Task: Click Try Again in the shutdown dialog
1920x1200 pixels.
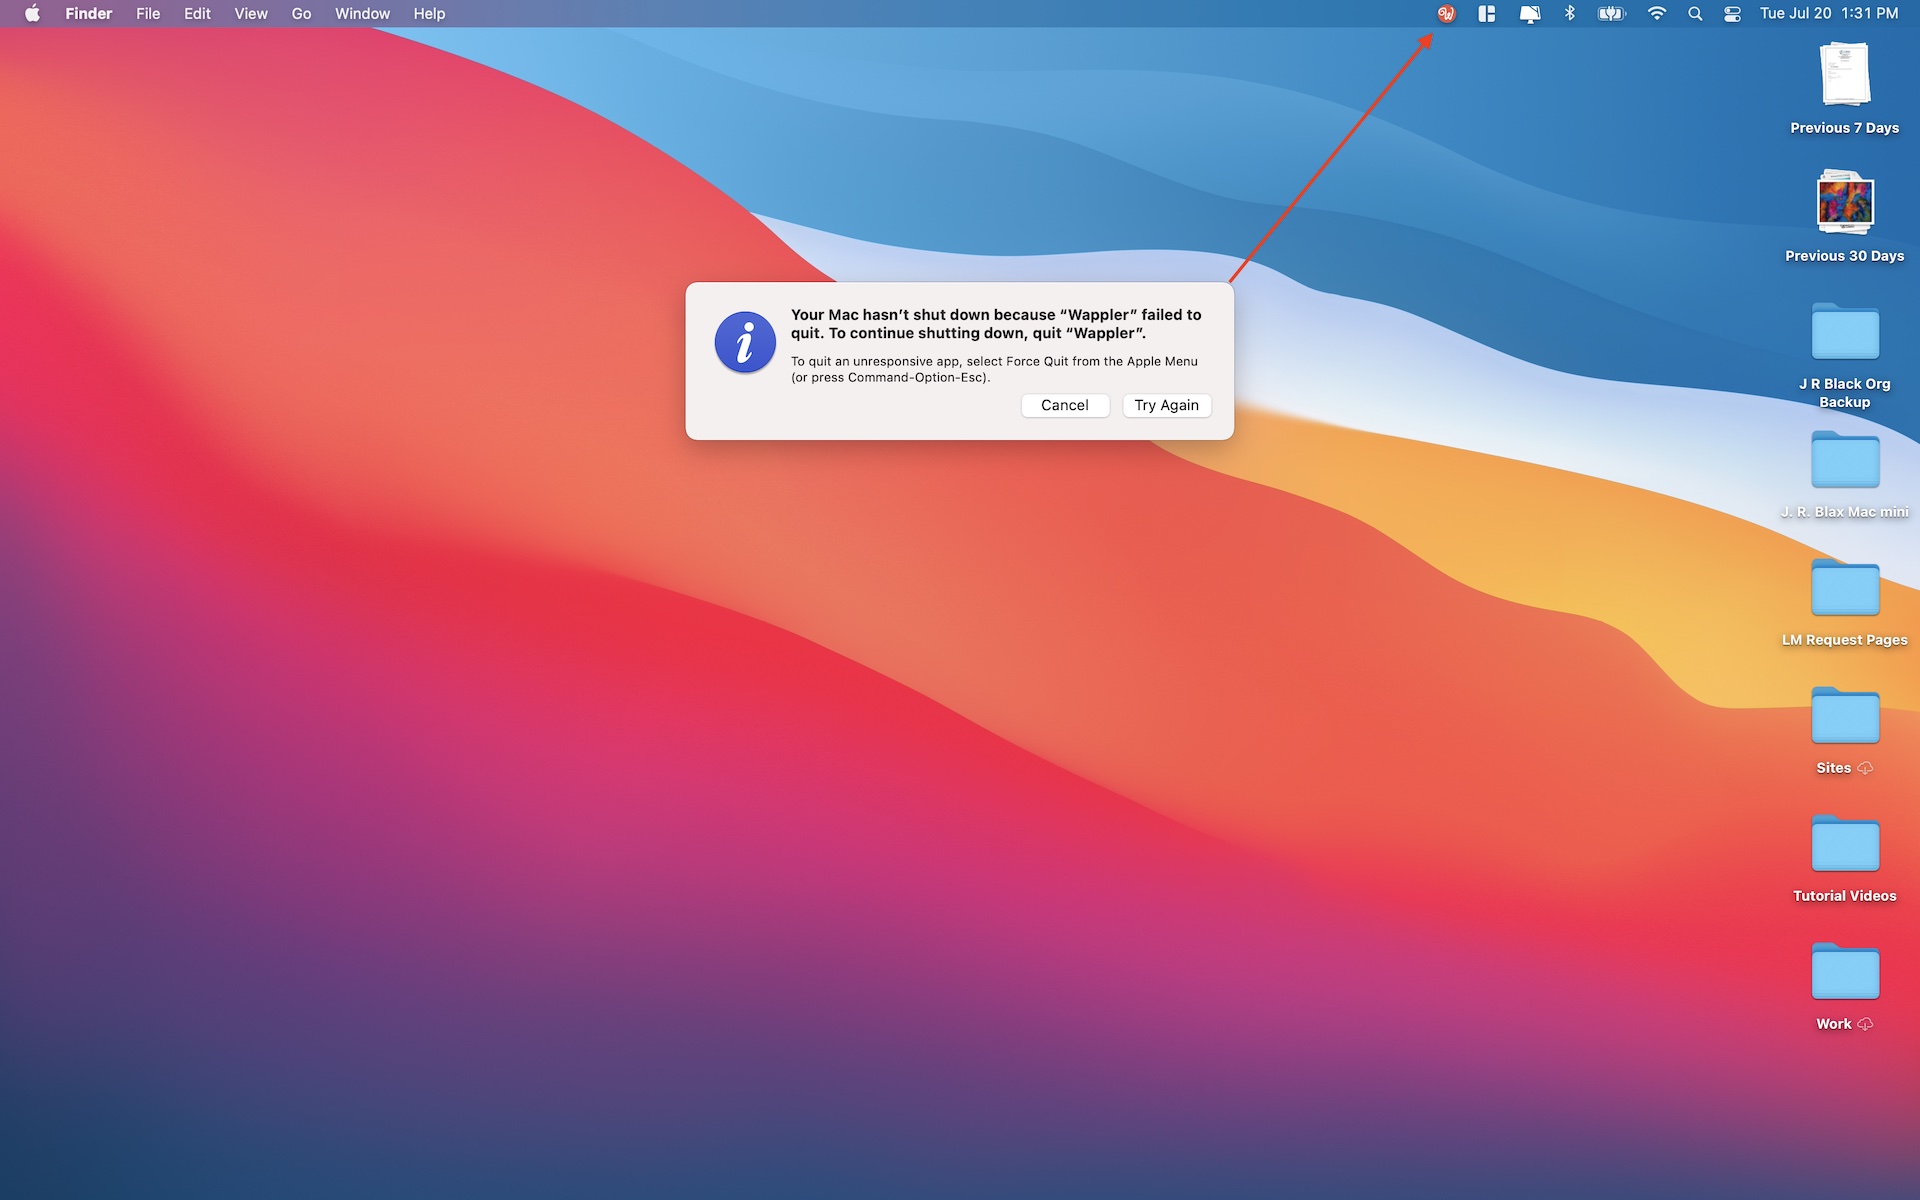Action: tap(1166, 405)
